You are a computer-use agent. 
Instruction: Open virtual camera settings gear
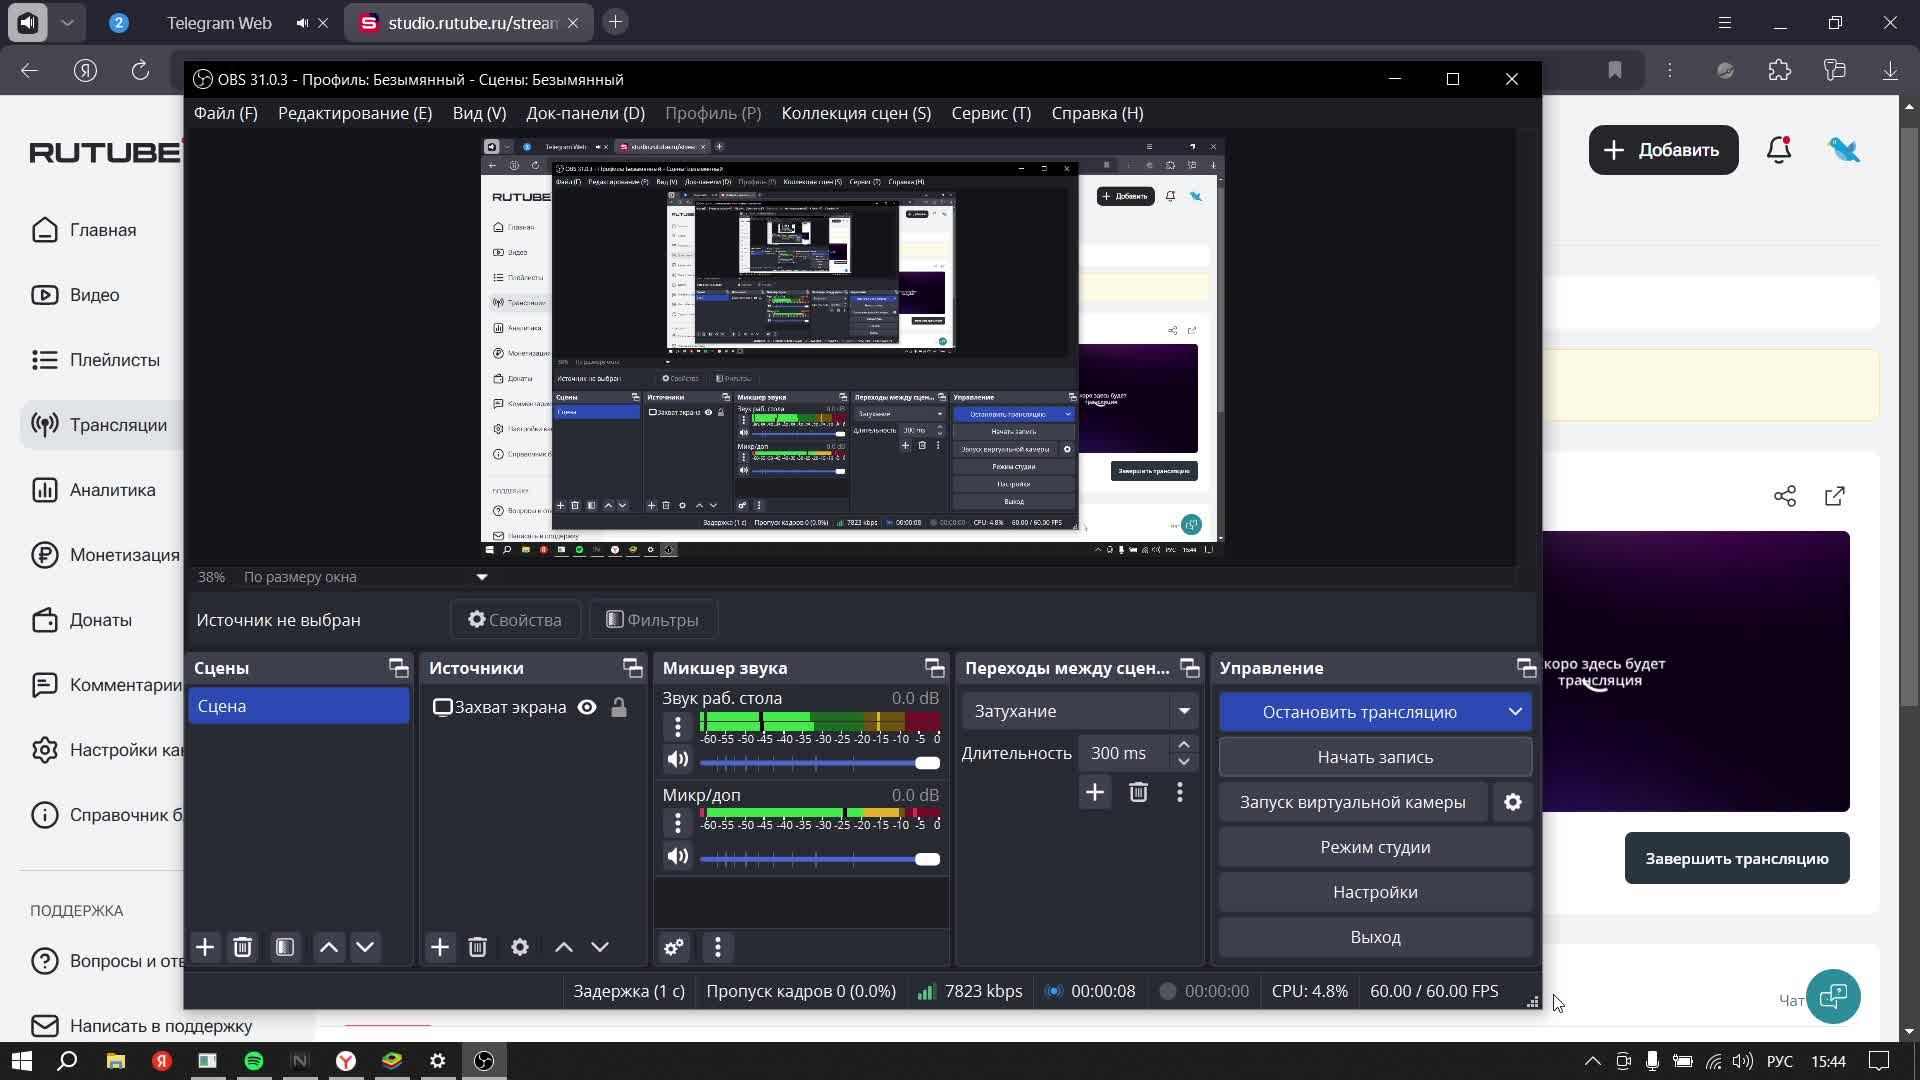point(1513,802)
